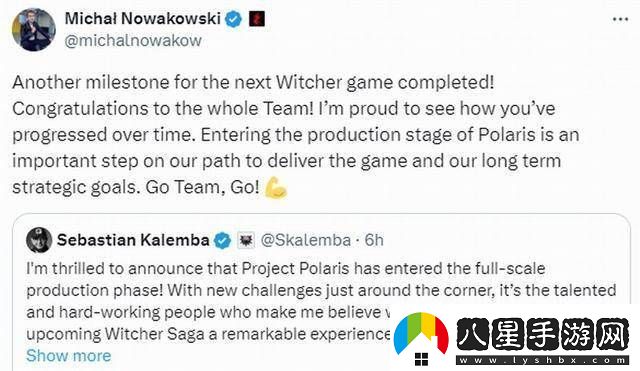Click the www.lyshbx.com watermark URL
This screenshot has height=371, width=640.
pos(543,360)
